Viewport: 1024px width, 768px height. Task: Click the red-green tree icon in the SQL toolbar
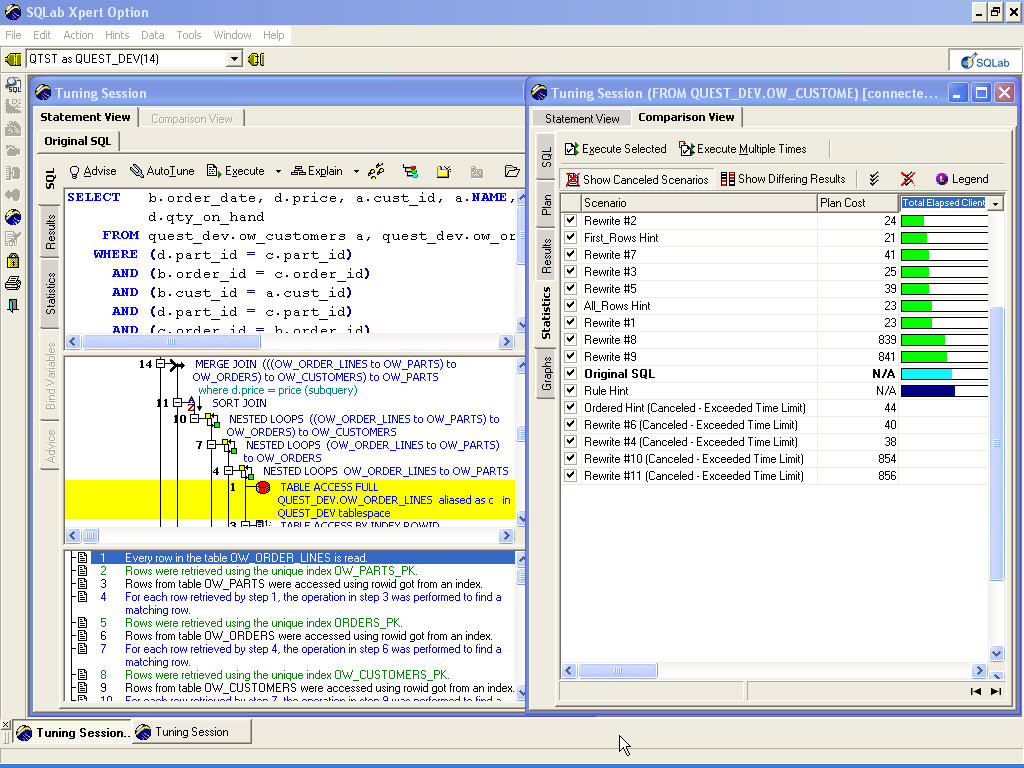(410, 171)
